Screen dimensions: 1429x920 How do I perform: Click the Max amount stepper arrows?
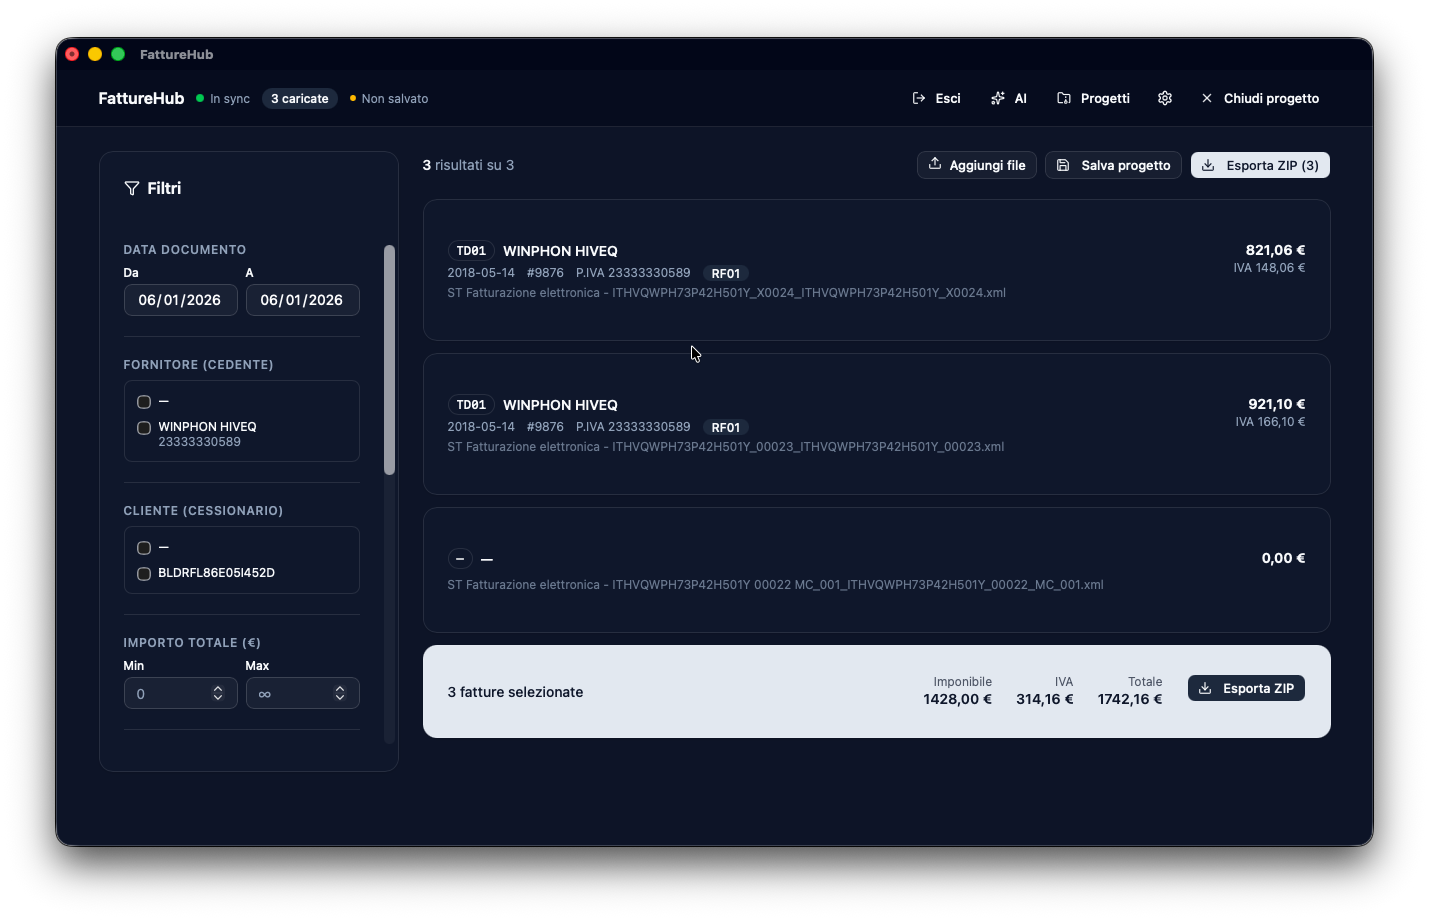point(340,693)
